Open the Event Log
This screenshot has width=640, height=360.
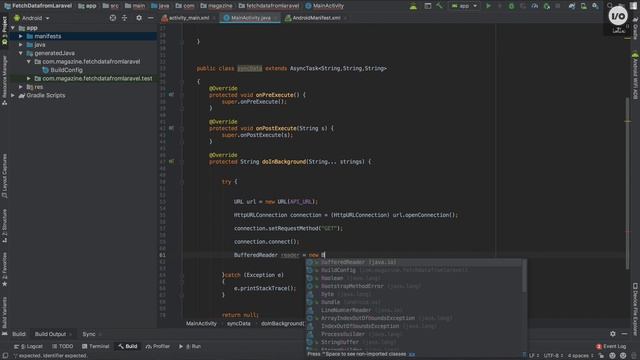[611, 346]
